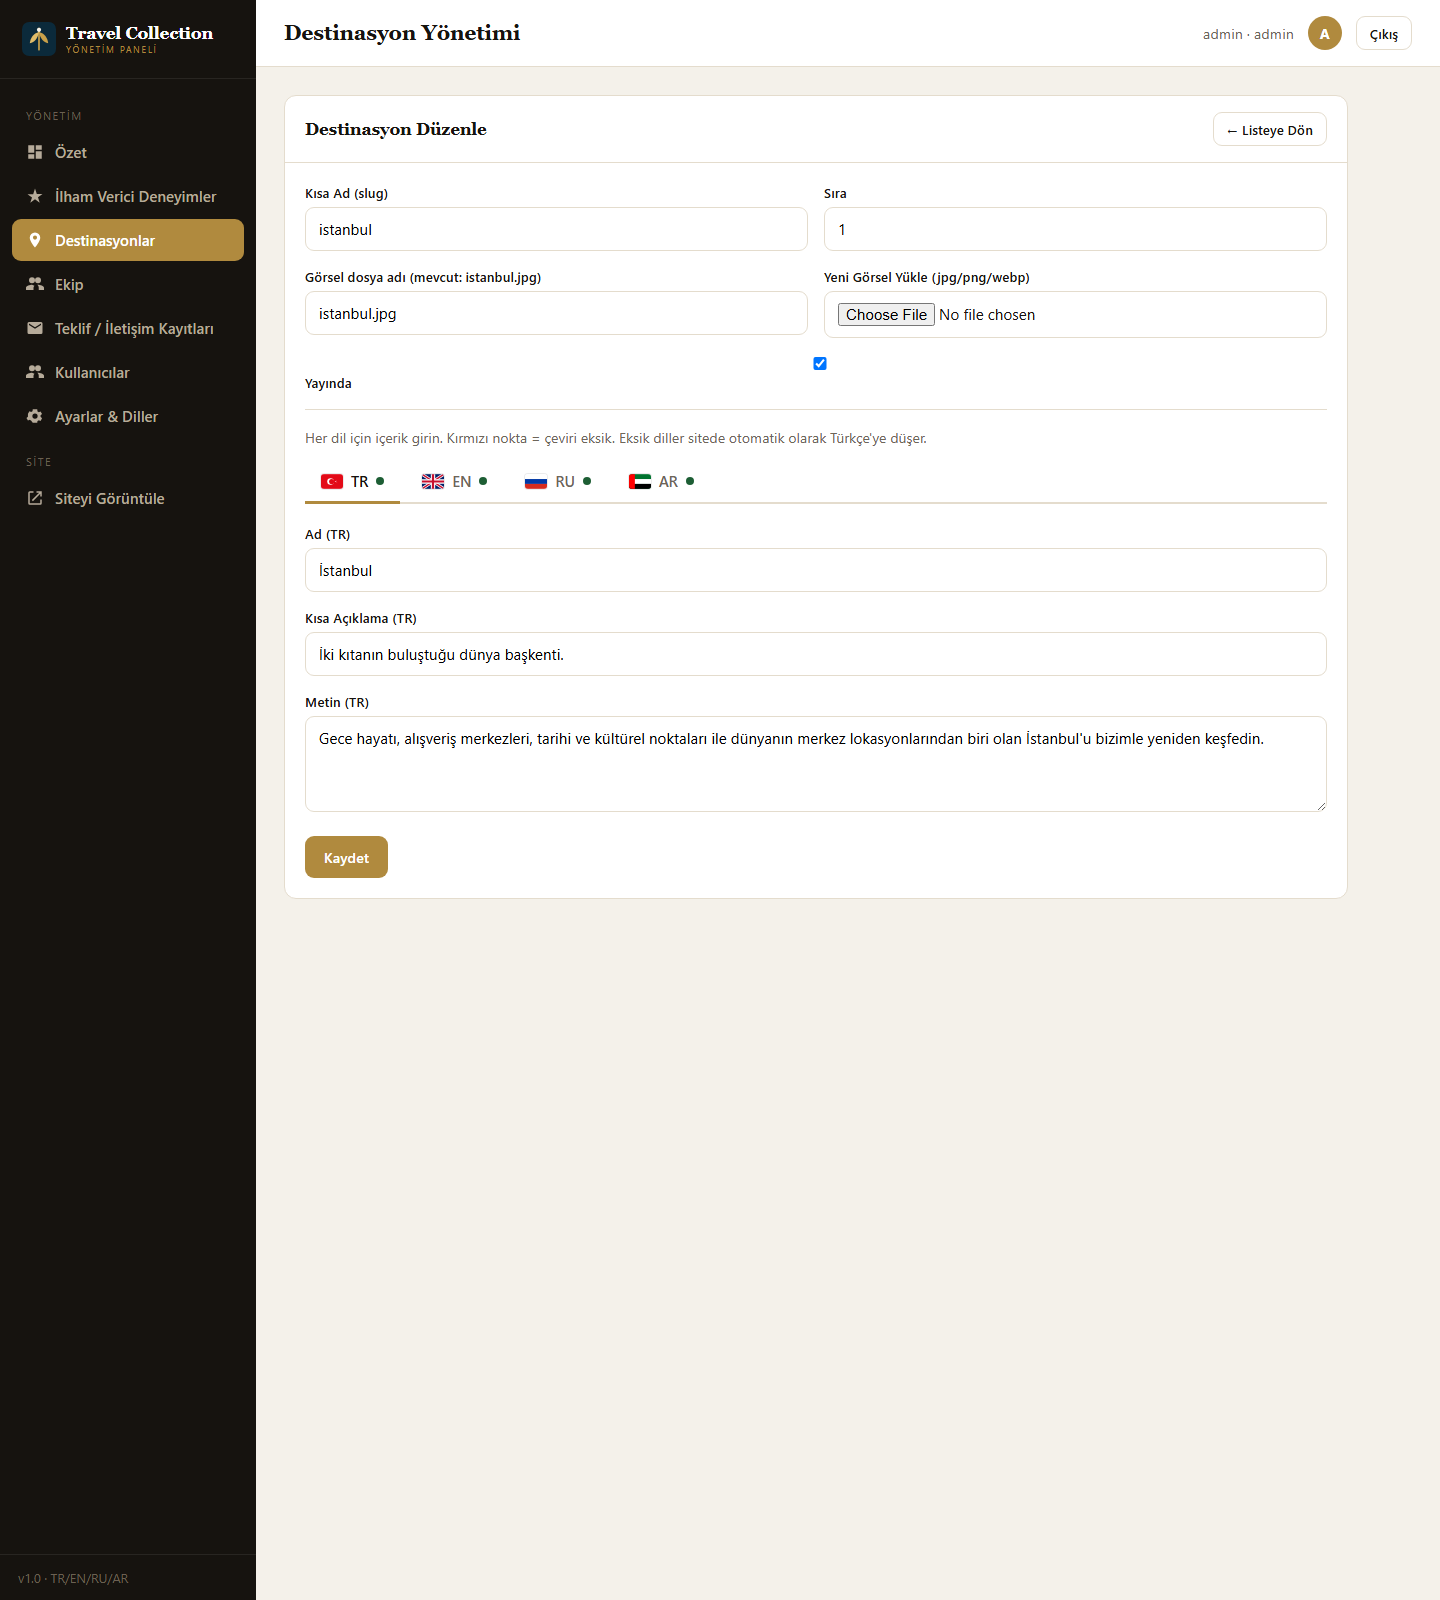Switch to the RU language tab
Image resolution: width=1440 pixels, height=1600 pixels.
(558, 482)
